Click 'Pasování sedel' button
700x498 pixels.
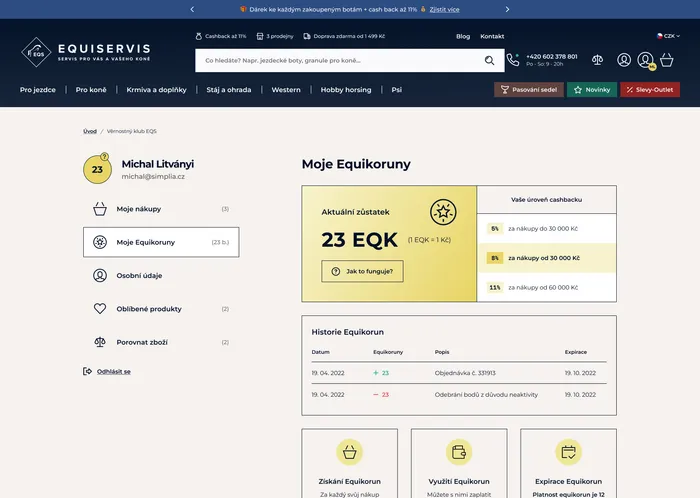(x=529, y=90)
